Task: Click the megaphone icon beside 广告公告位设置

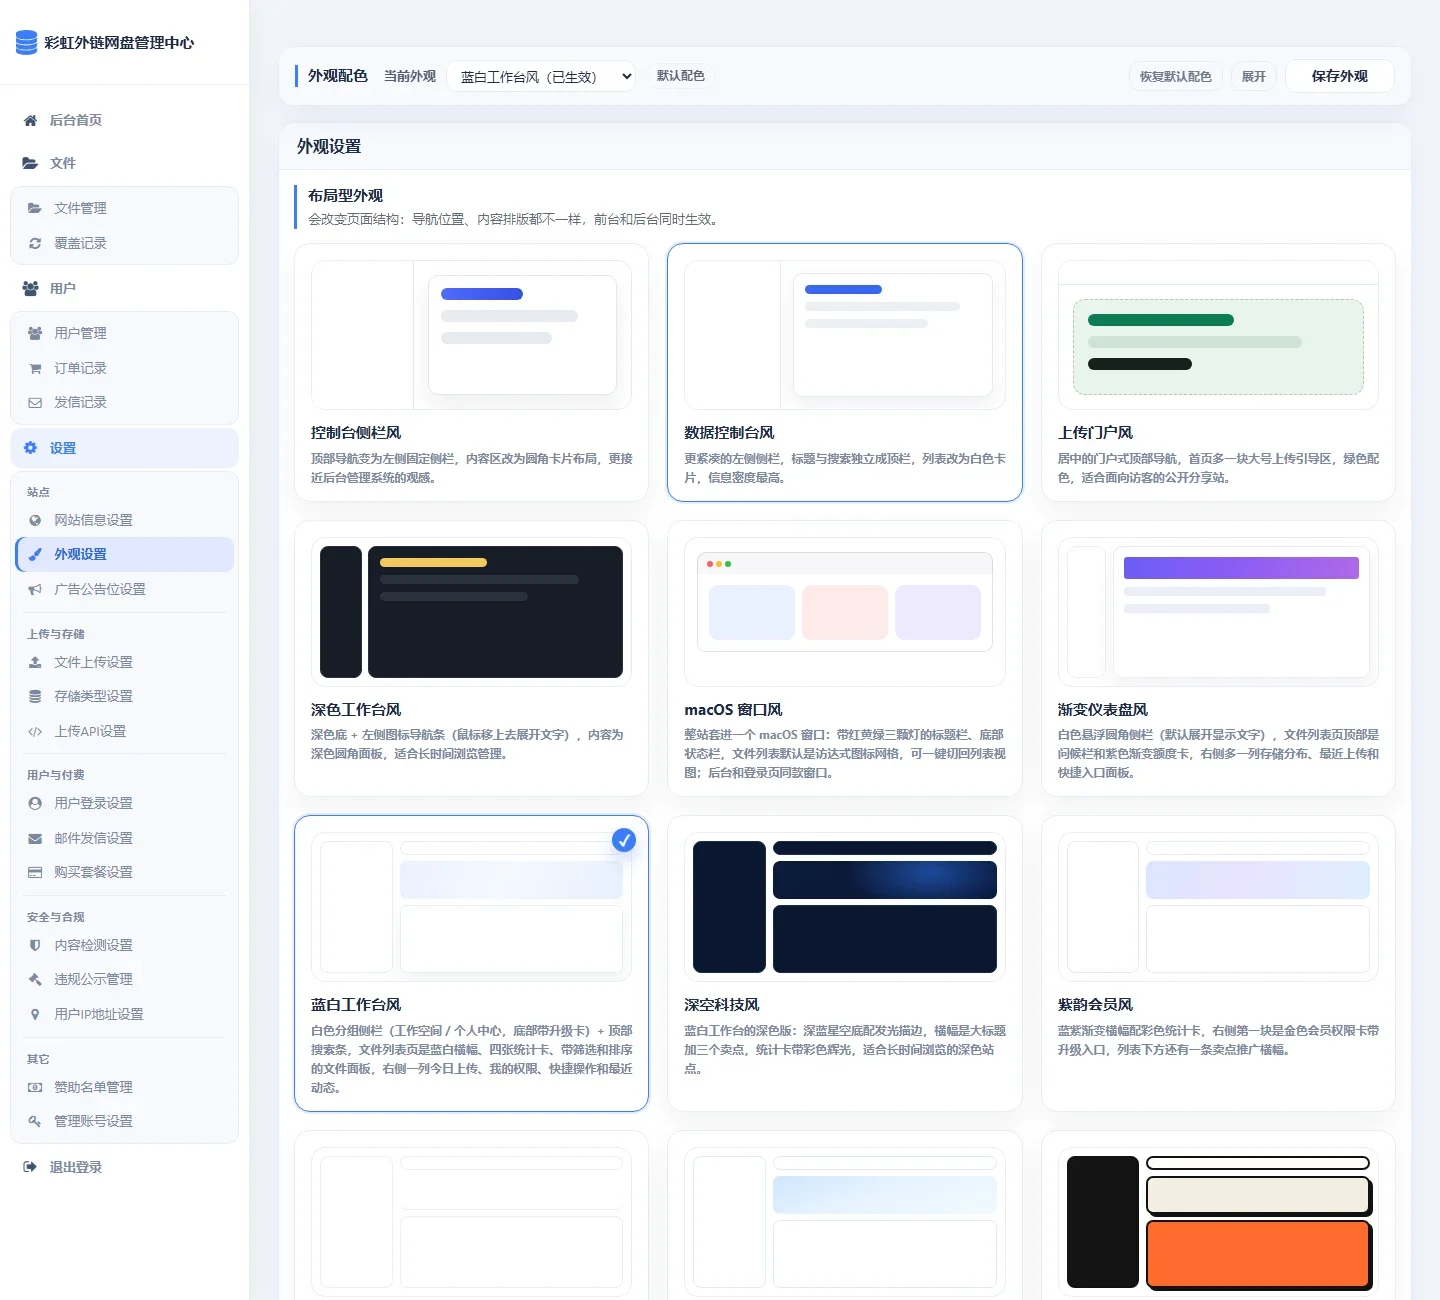Action: point(35,589)
